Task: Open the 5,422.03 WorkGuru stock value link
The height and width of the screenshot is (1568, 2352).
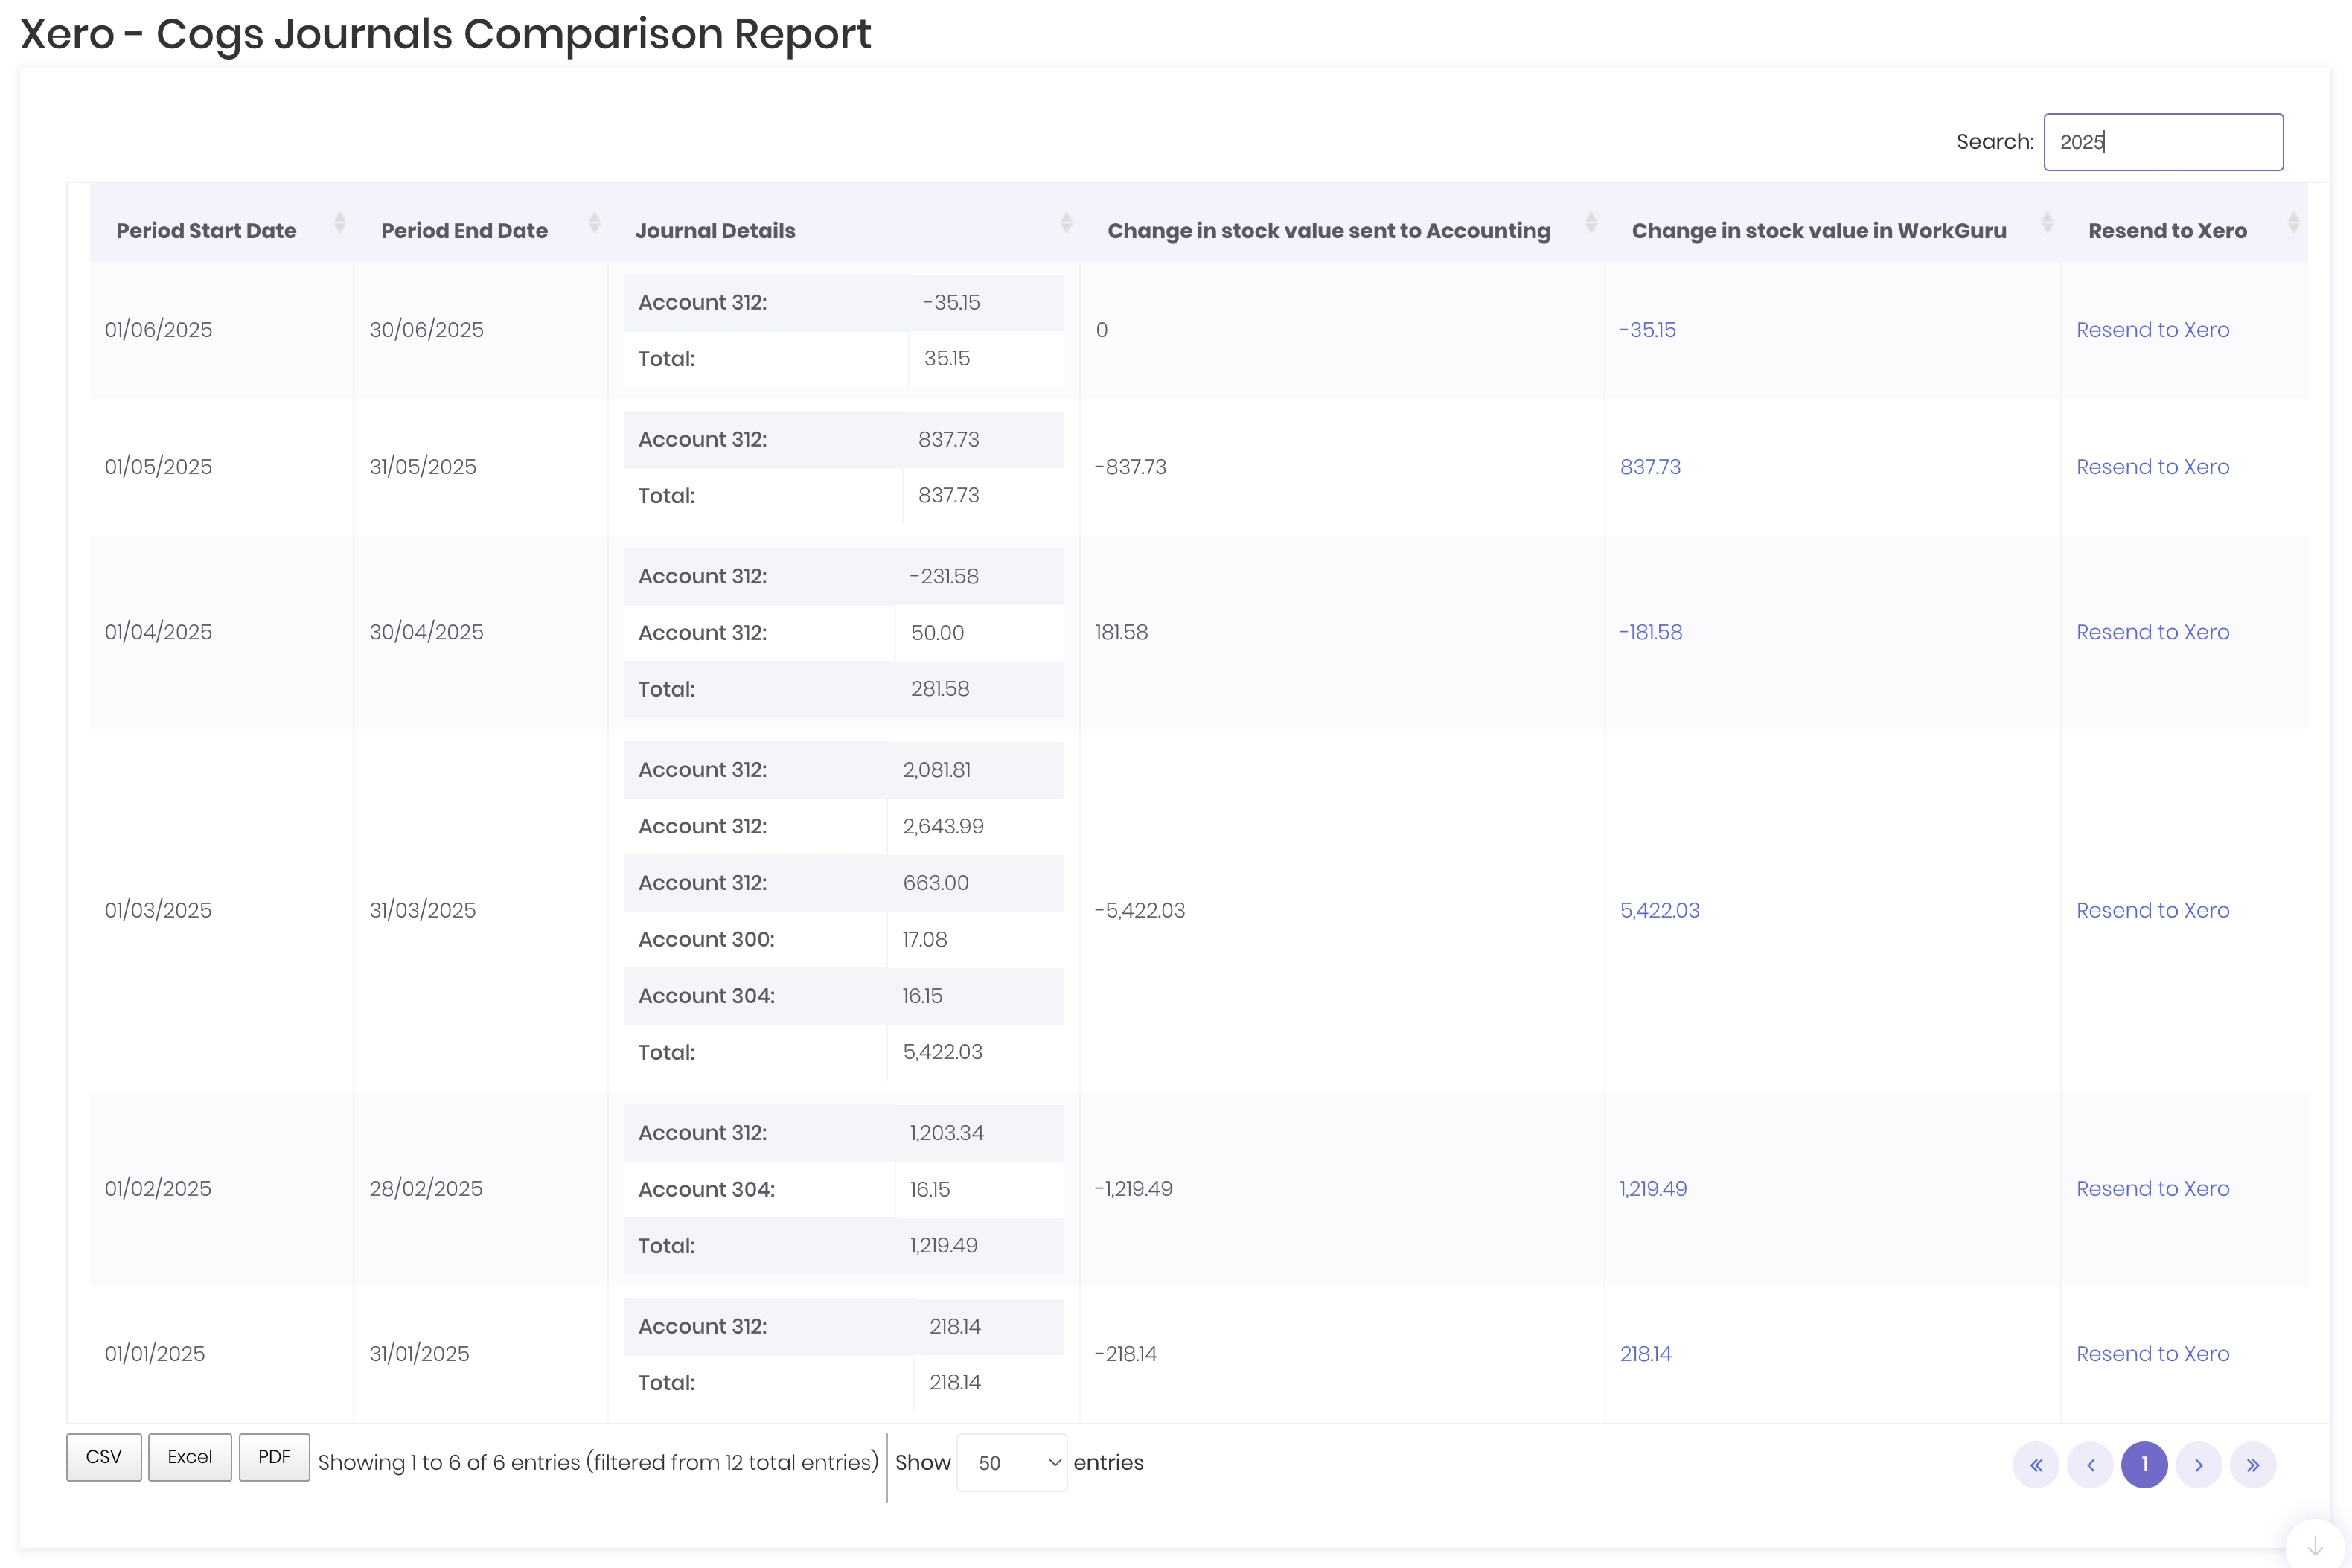Action: [x=1659, y=910]
